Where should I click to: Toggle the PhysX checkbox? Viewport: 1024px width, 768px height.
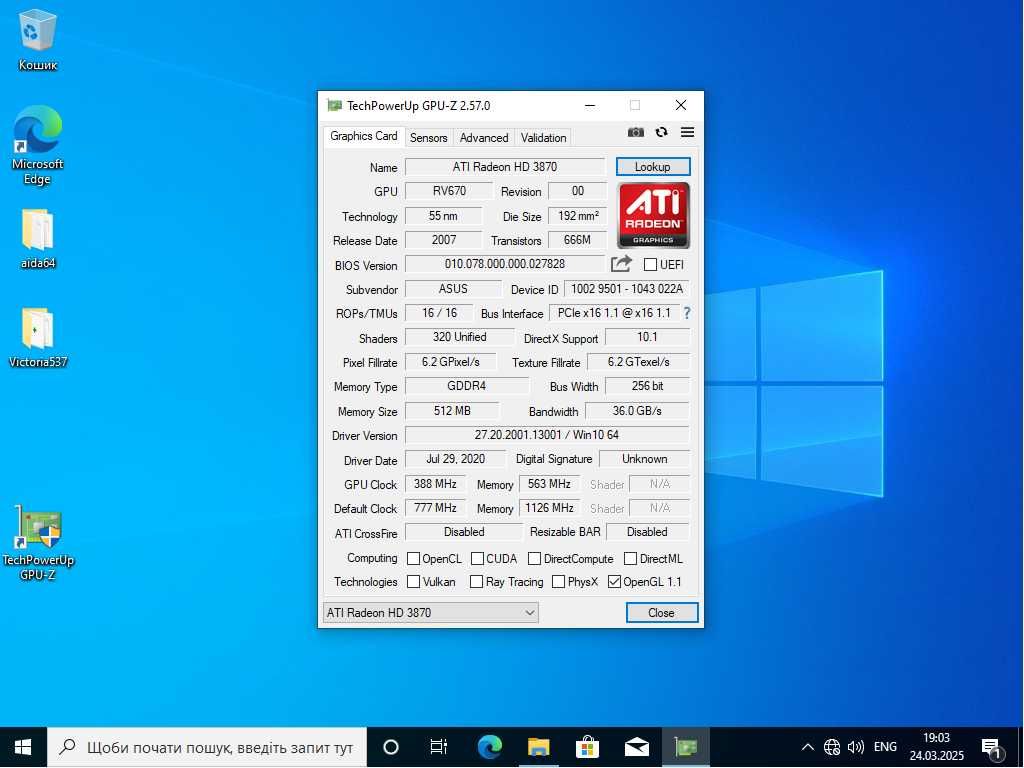[x=558, y=582]
